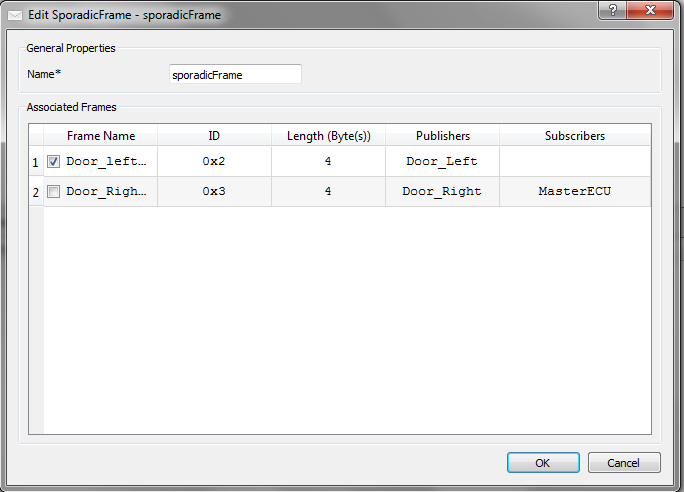The height and width of the screenshot is (492, 684).
Task: Check the Door_Righ frame checkbox
Action: tap(53, 191)
